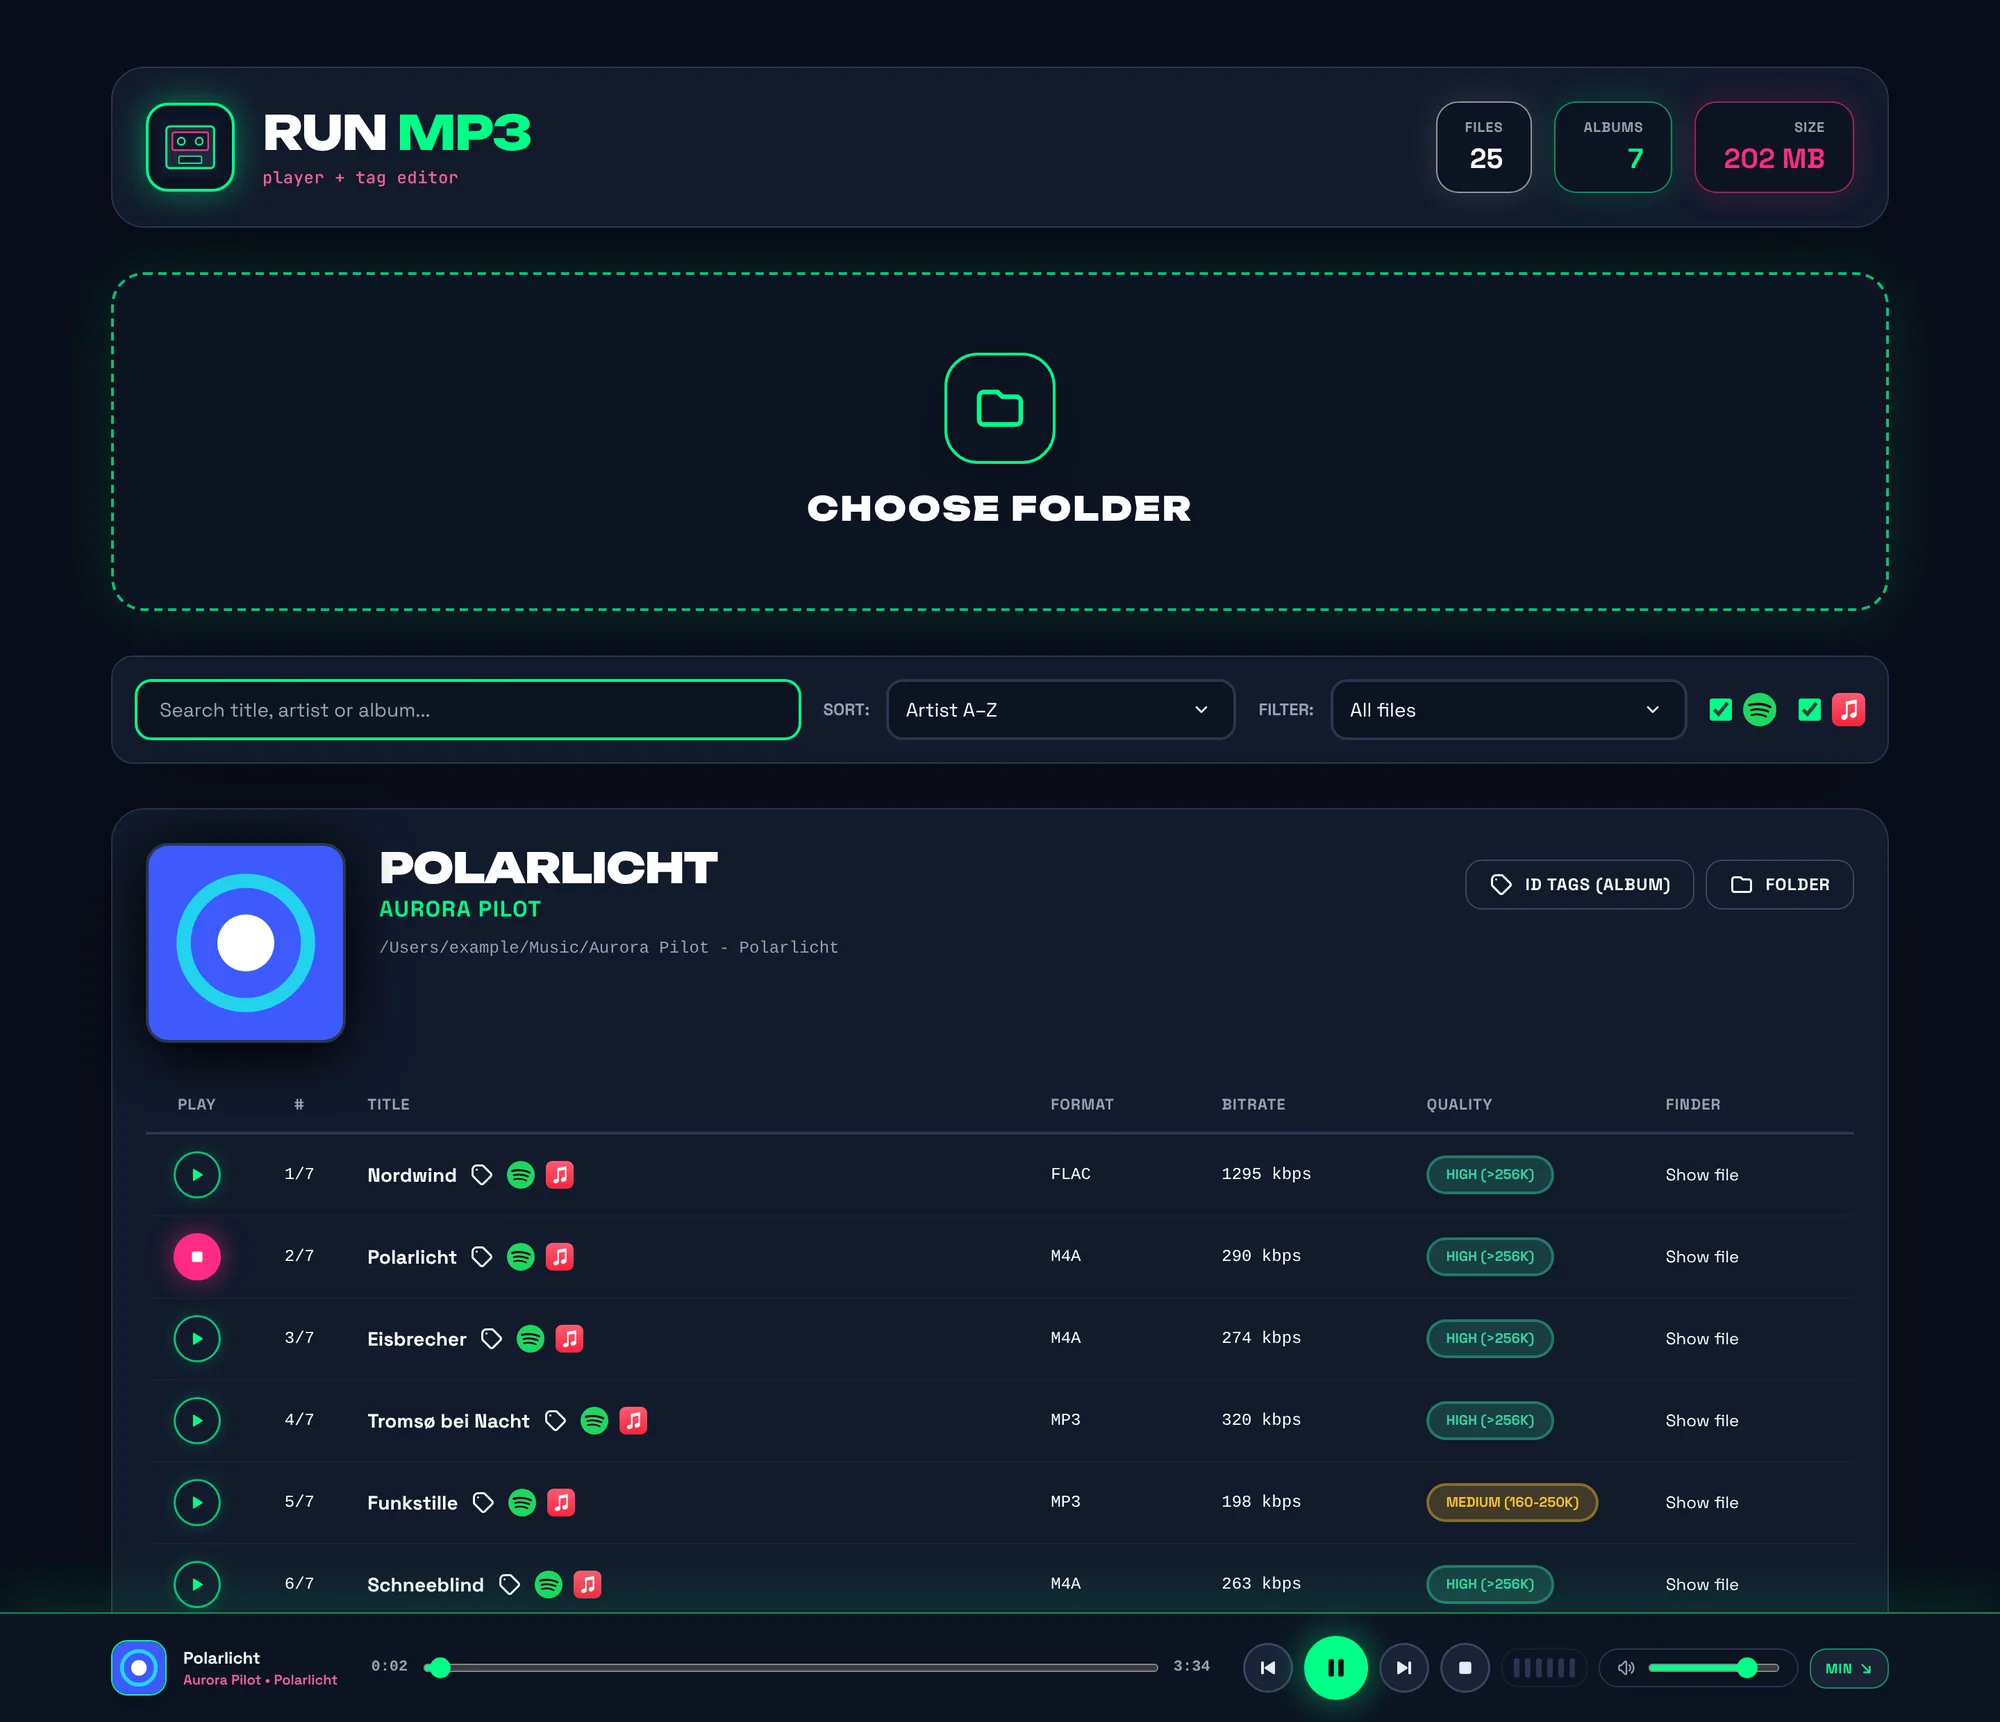2000x1722 pixels.
Task: Toggle the Apple Music links checkbox
Action: tap(1809, 710)
